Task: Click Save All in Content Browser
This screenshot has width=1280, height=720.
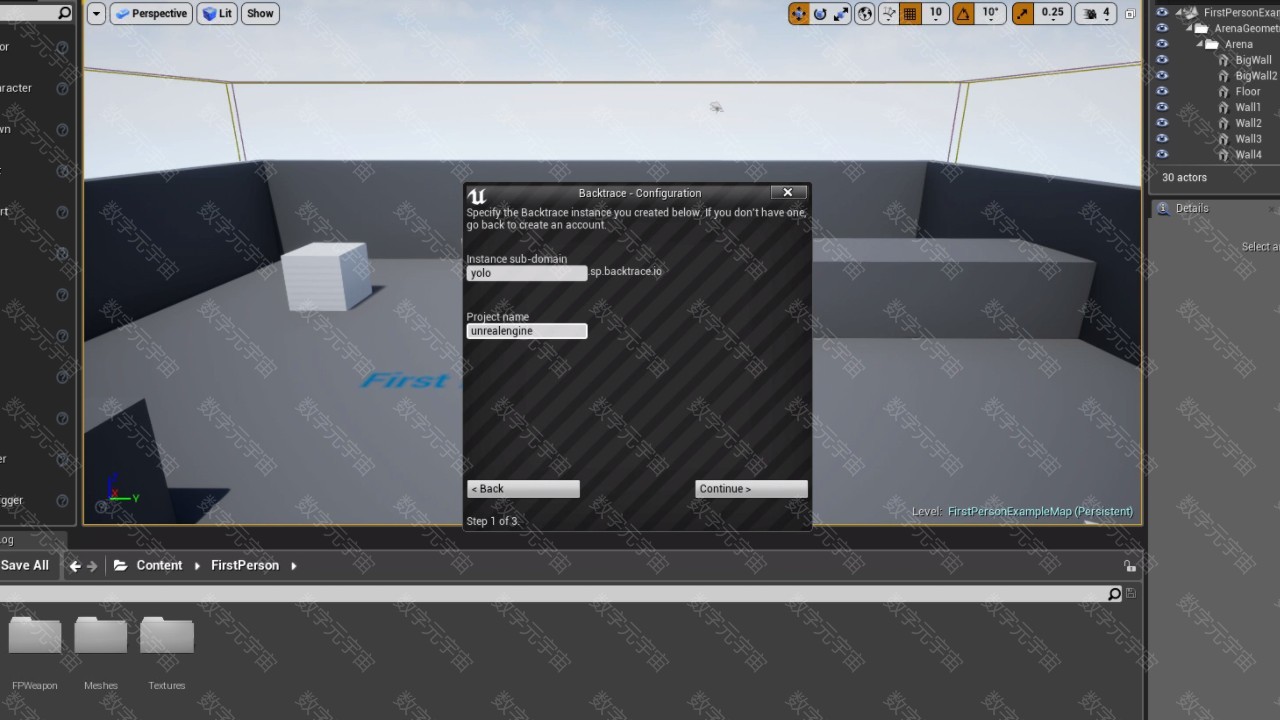Action: (24, 565)
